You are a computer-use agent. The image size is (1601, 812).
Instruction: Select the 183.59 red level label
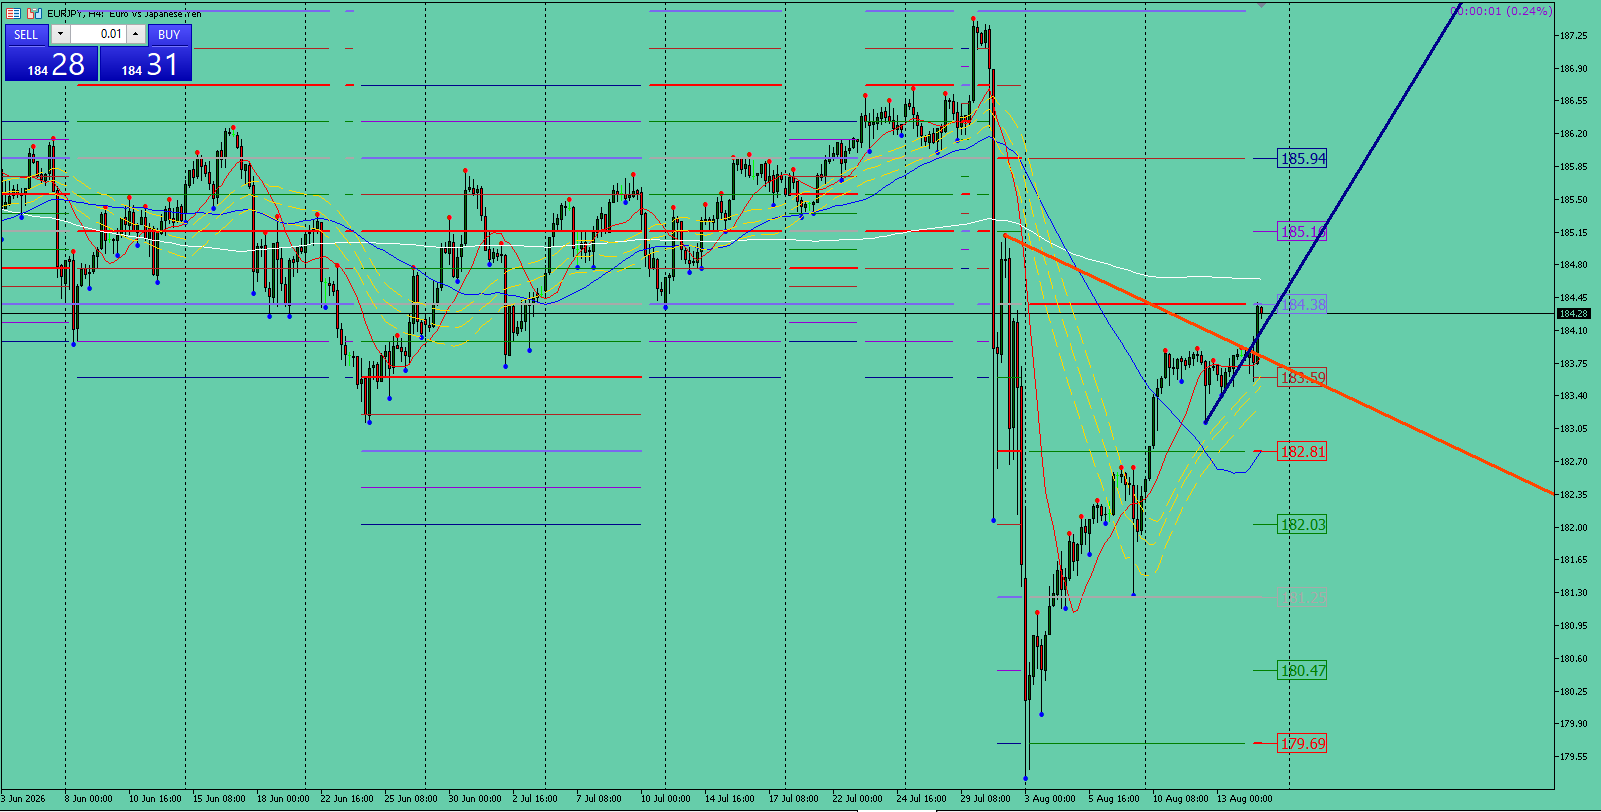coord(1303,378)
